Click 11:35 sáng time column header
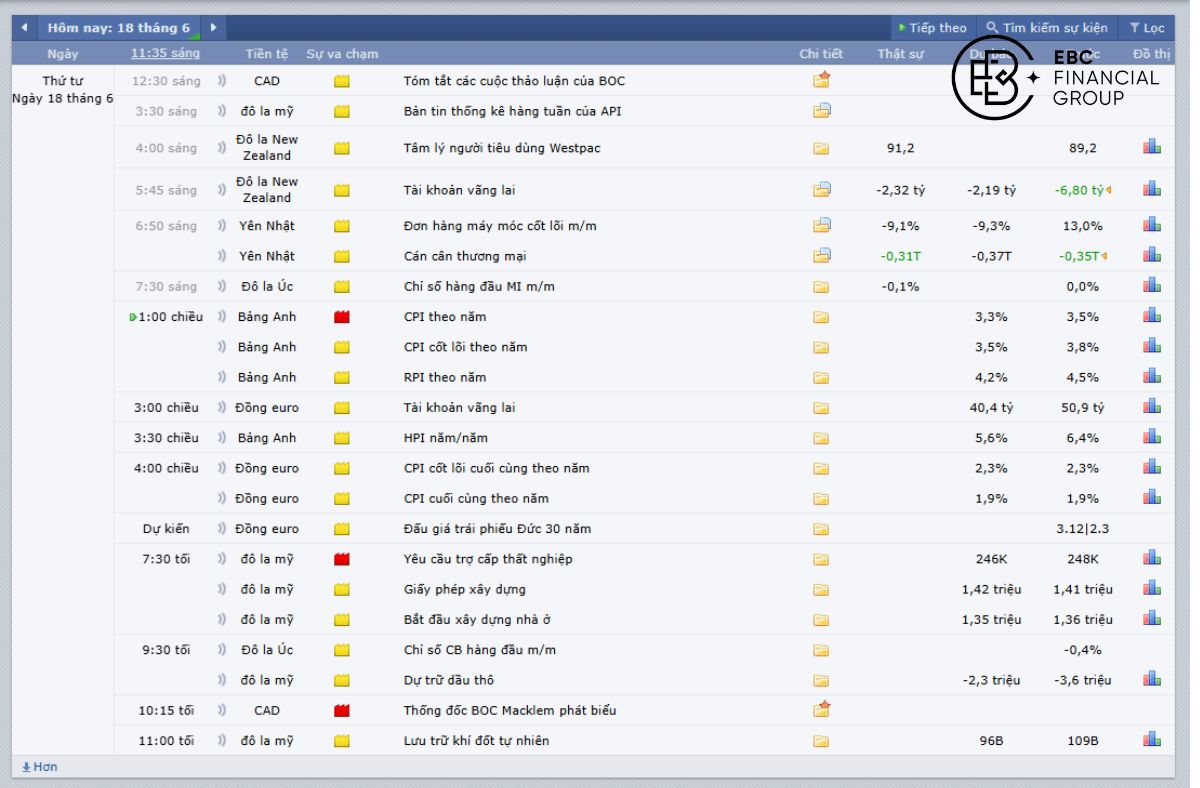 coord(165,54)
